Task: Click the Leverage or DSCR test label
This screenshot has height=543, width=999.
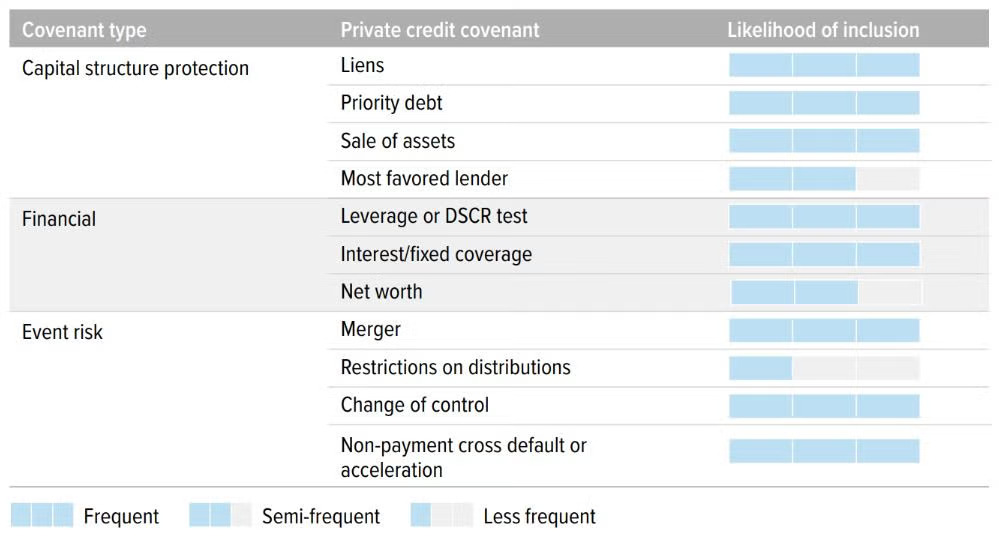Action: [434, 216]
